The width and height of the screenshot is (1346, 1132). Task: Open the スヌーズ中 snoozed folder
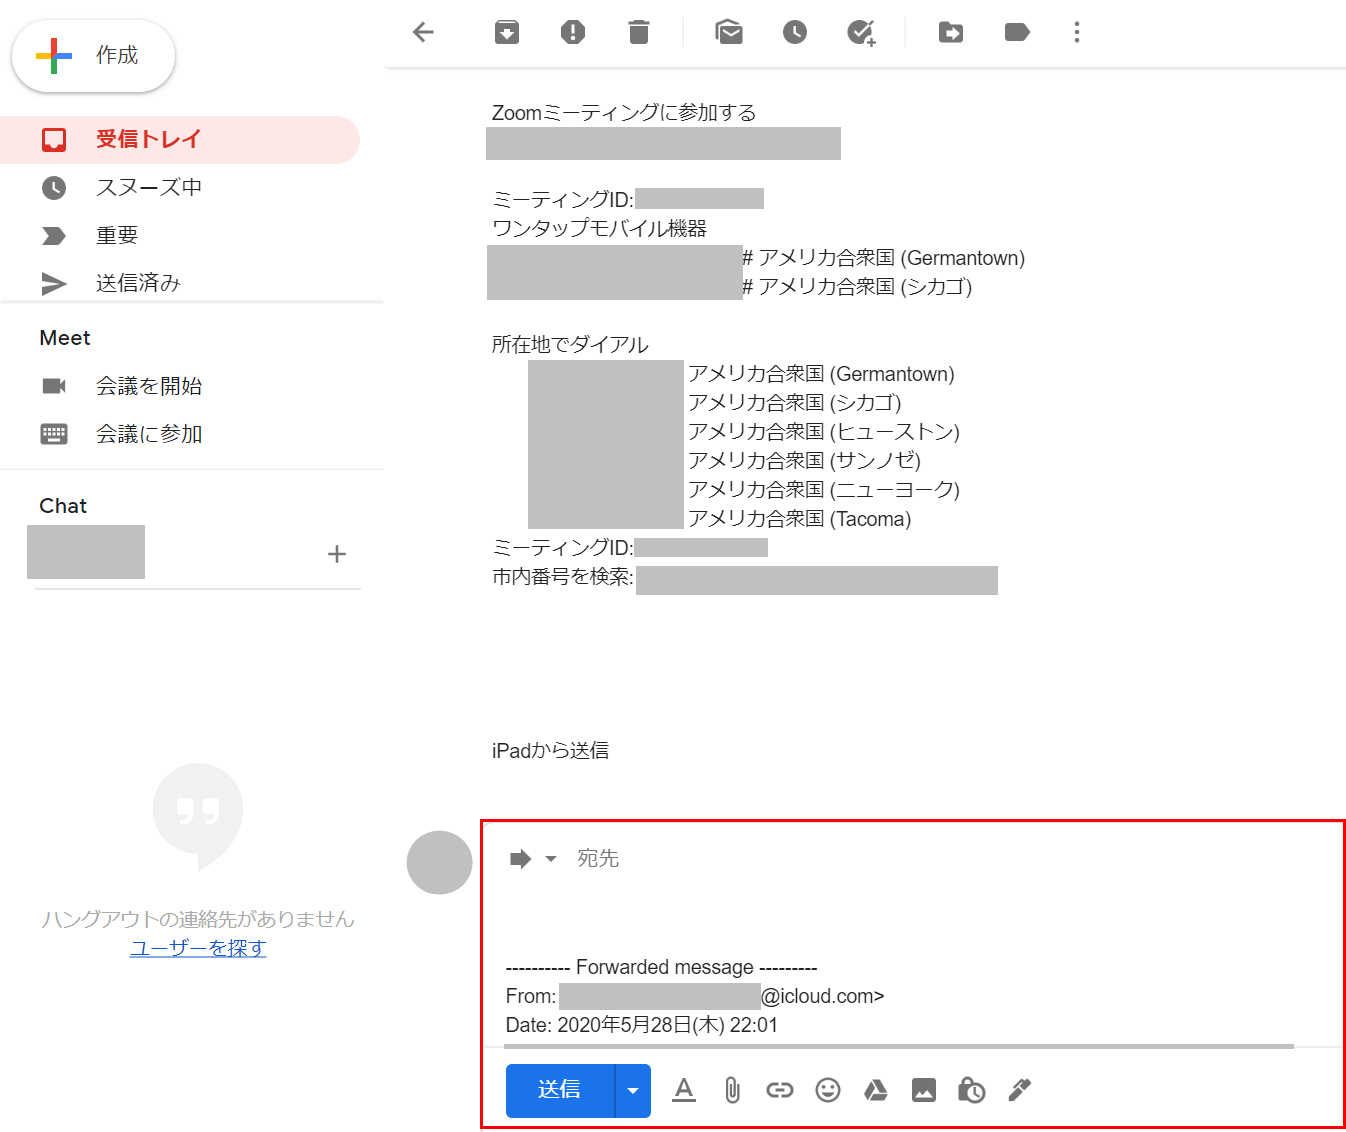coord(180,187)
